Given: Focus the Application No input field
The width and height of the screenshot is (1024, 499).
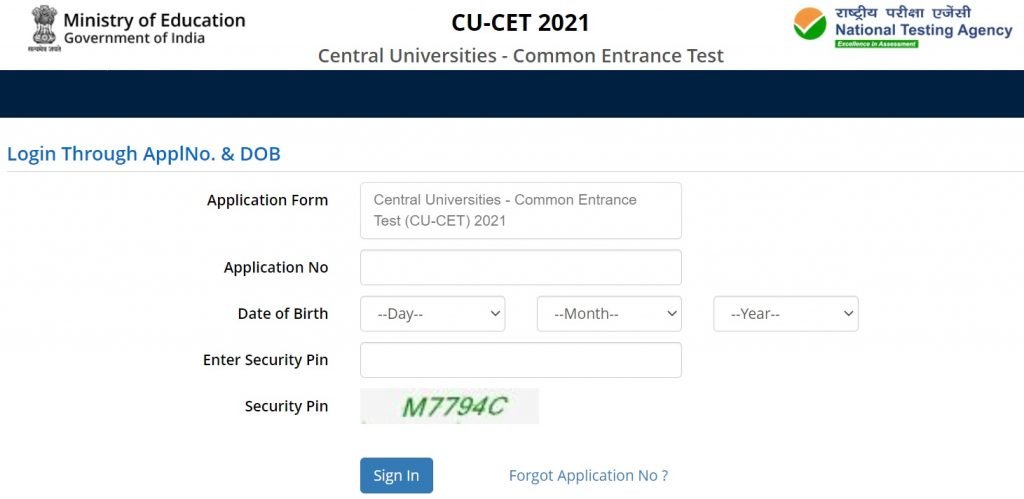Looking at the screenshot, I should pyautogui.click(x=520, y=268).
